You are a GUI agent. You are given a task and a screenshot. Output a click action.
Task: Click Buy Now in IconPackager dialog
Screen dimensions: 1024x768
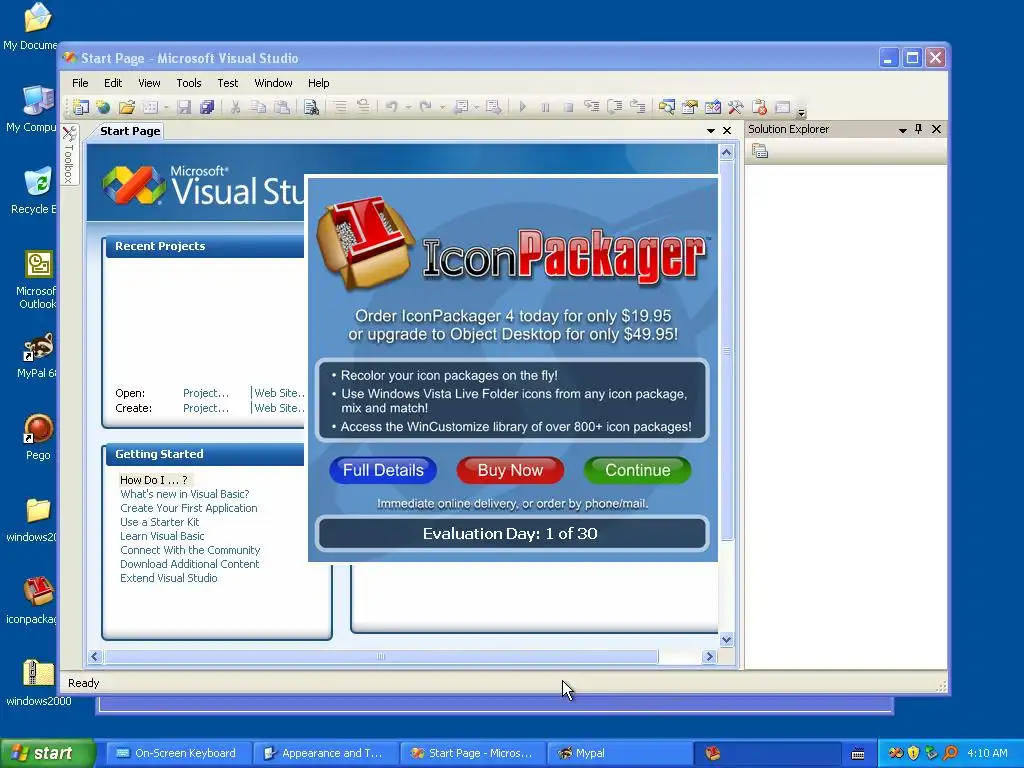(510, 470)
